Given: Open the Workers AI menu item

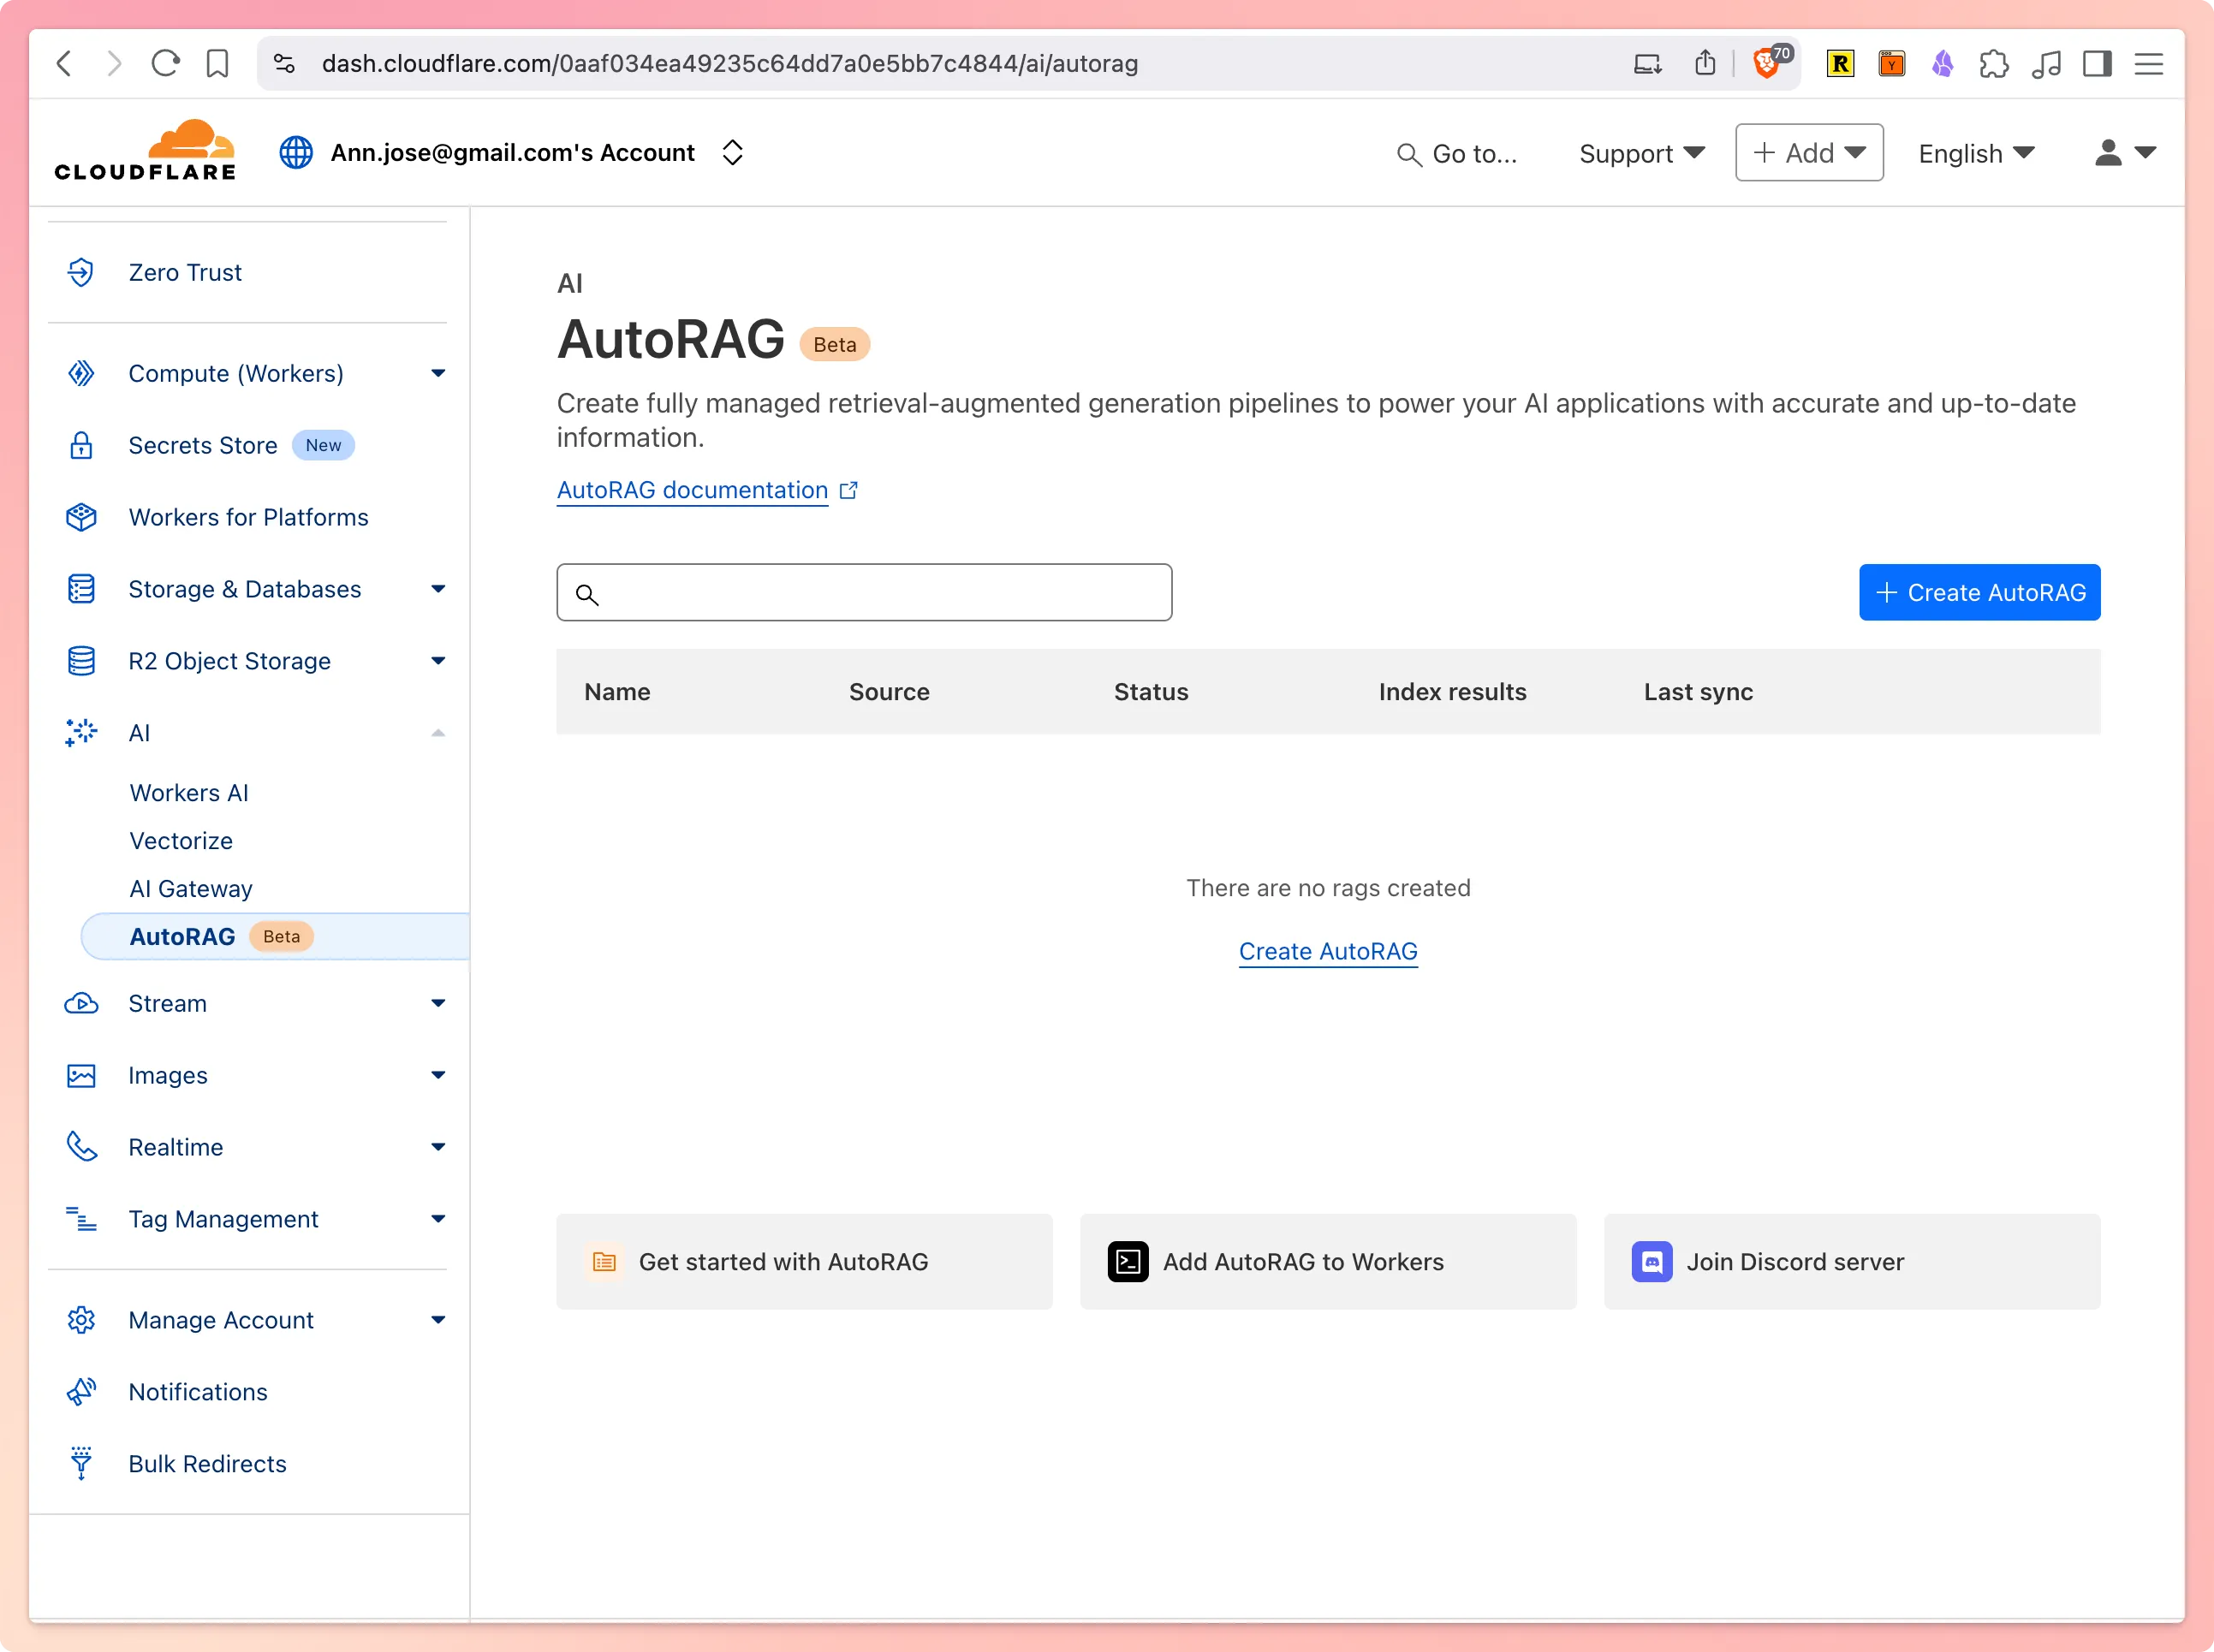Looking at the screenshot, I should click(189, 792).
